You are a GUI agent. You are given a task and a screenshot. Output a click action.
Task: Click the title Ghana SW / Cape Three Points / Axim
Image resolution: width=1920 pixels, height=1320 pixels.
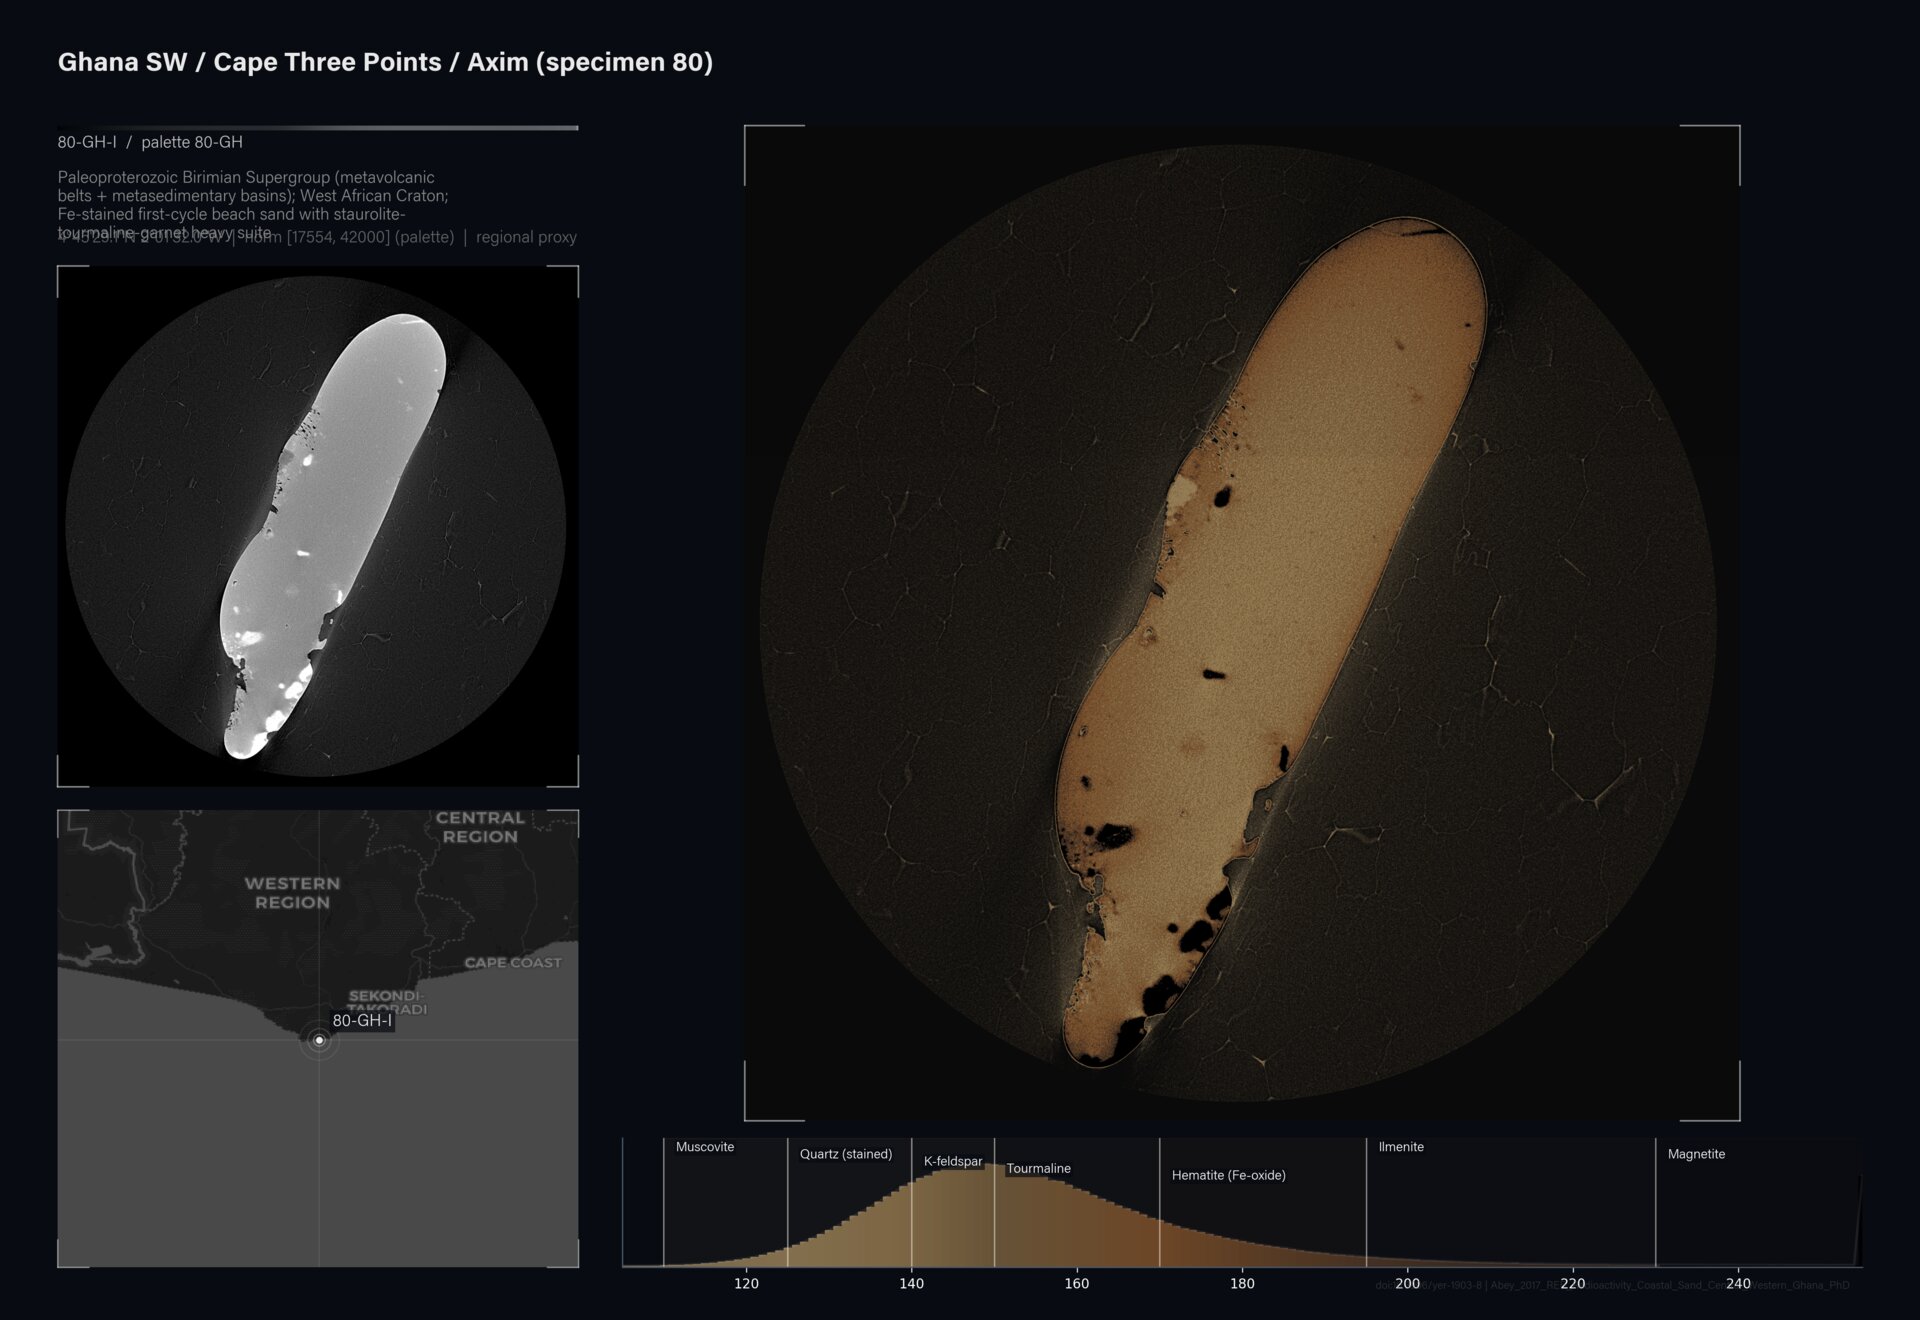point(385,62)
